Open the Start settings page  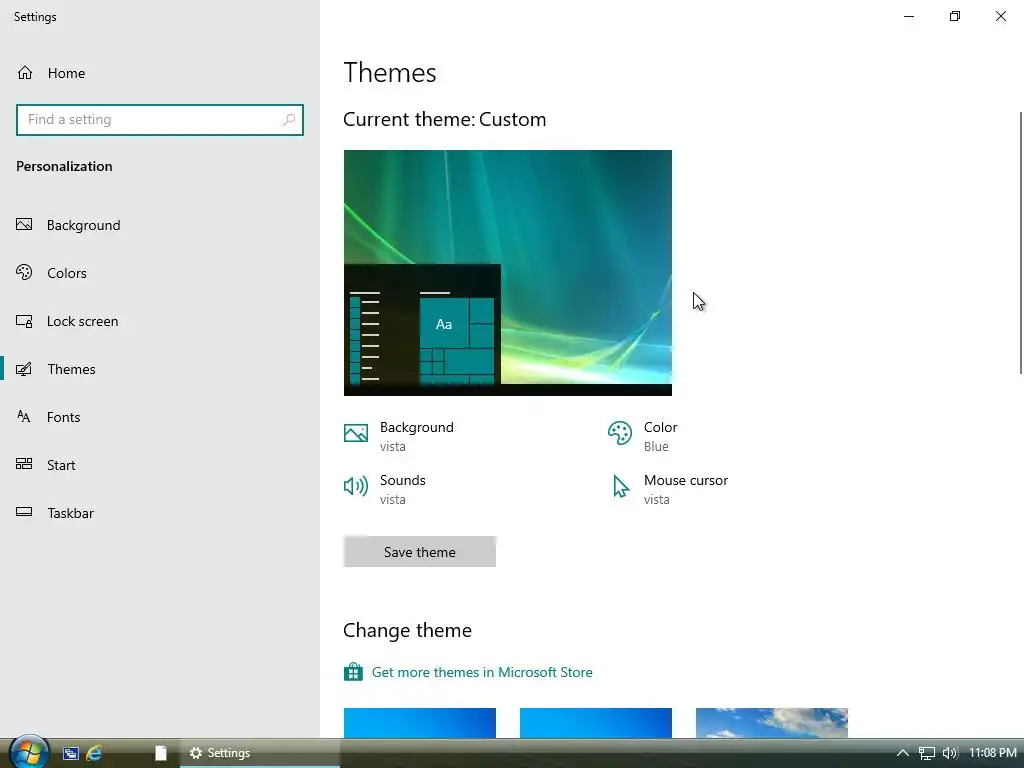[x=160, y=465]
